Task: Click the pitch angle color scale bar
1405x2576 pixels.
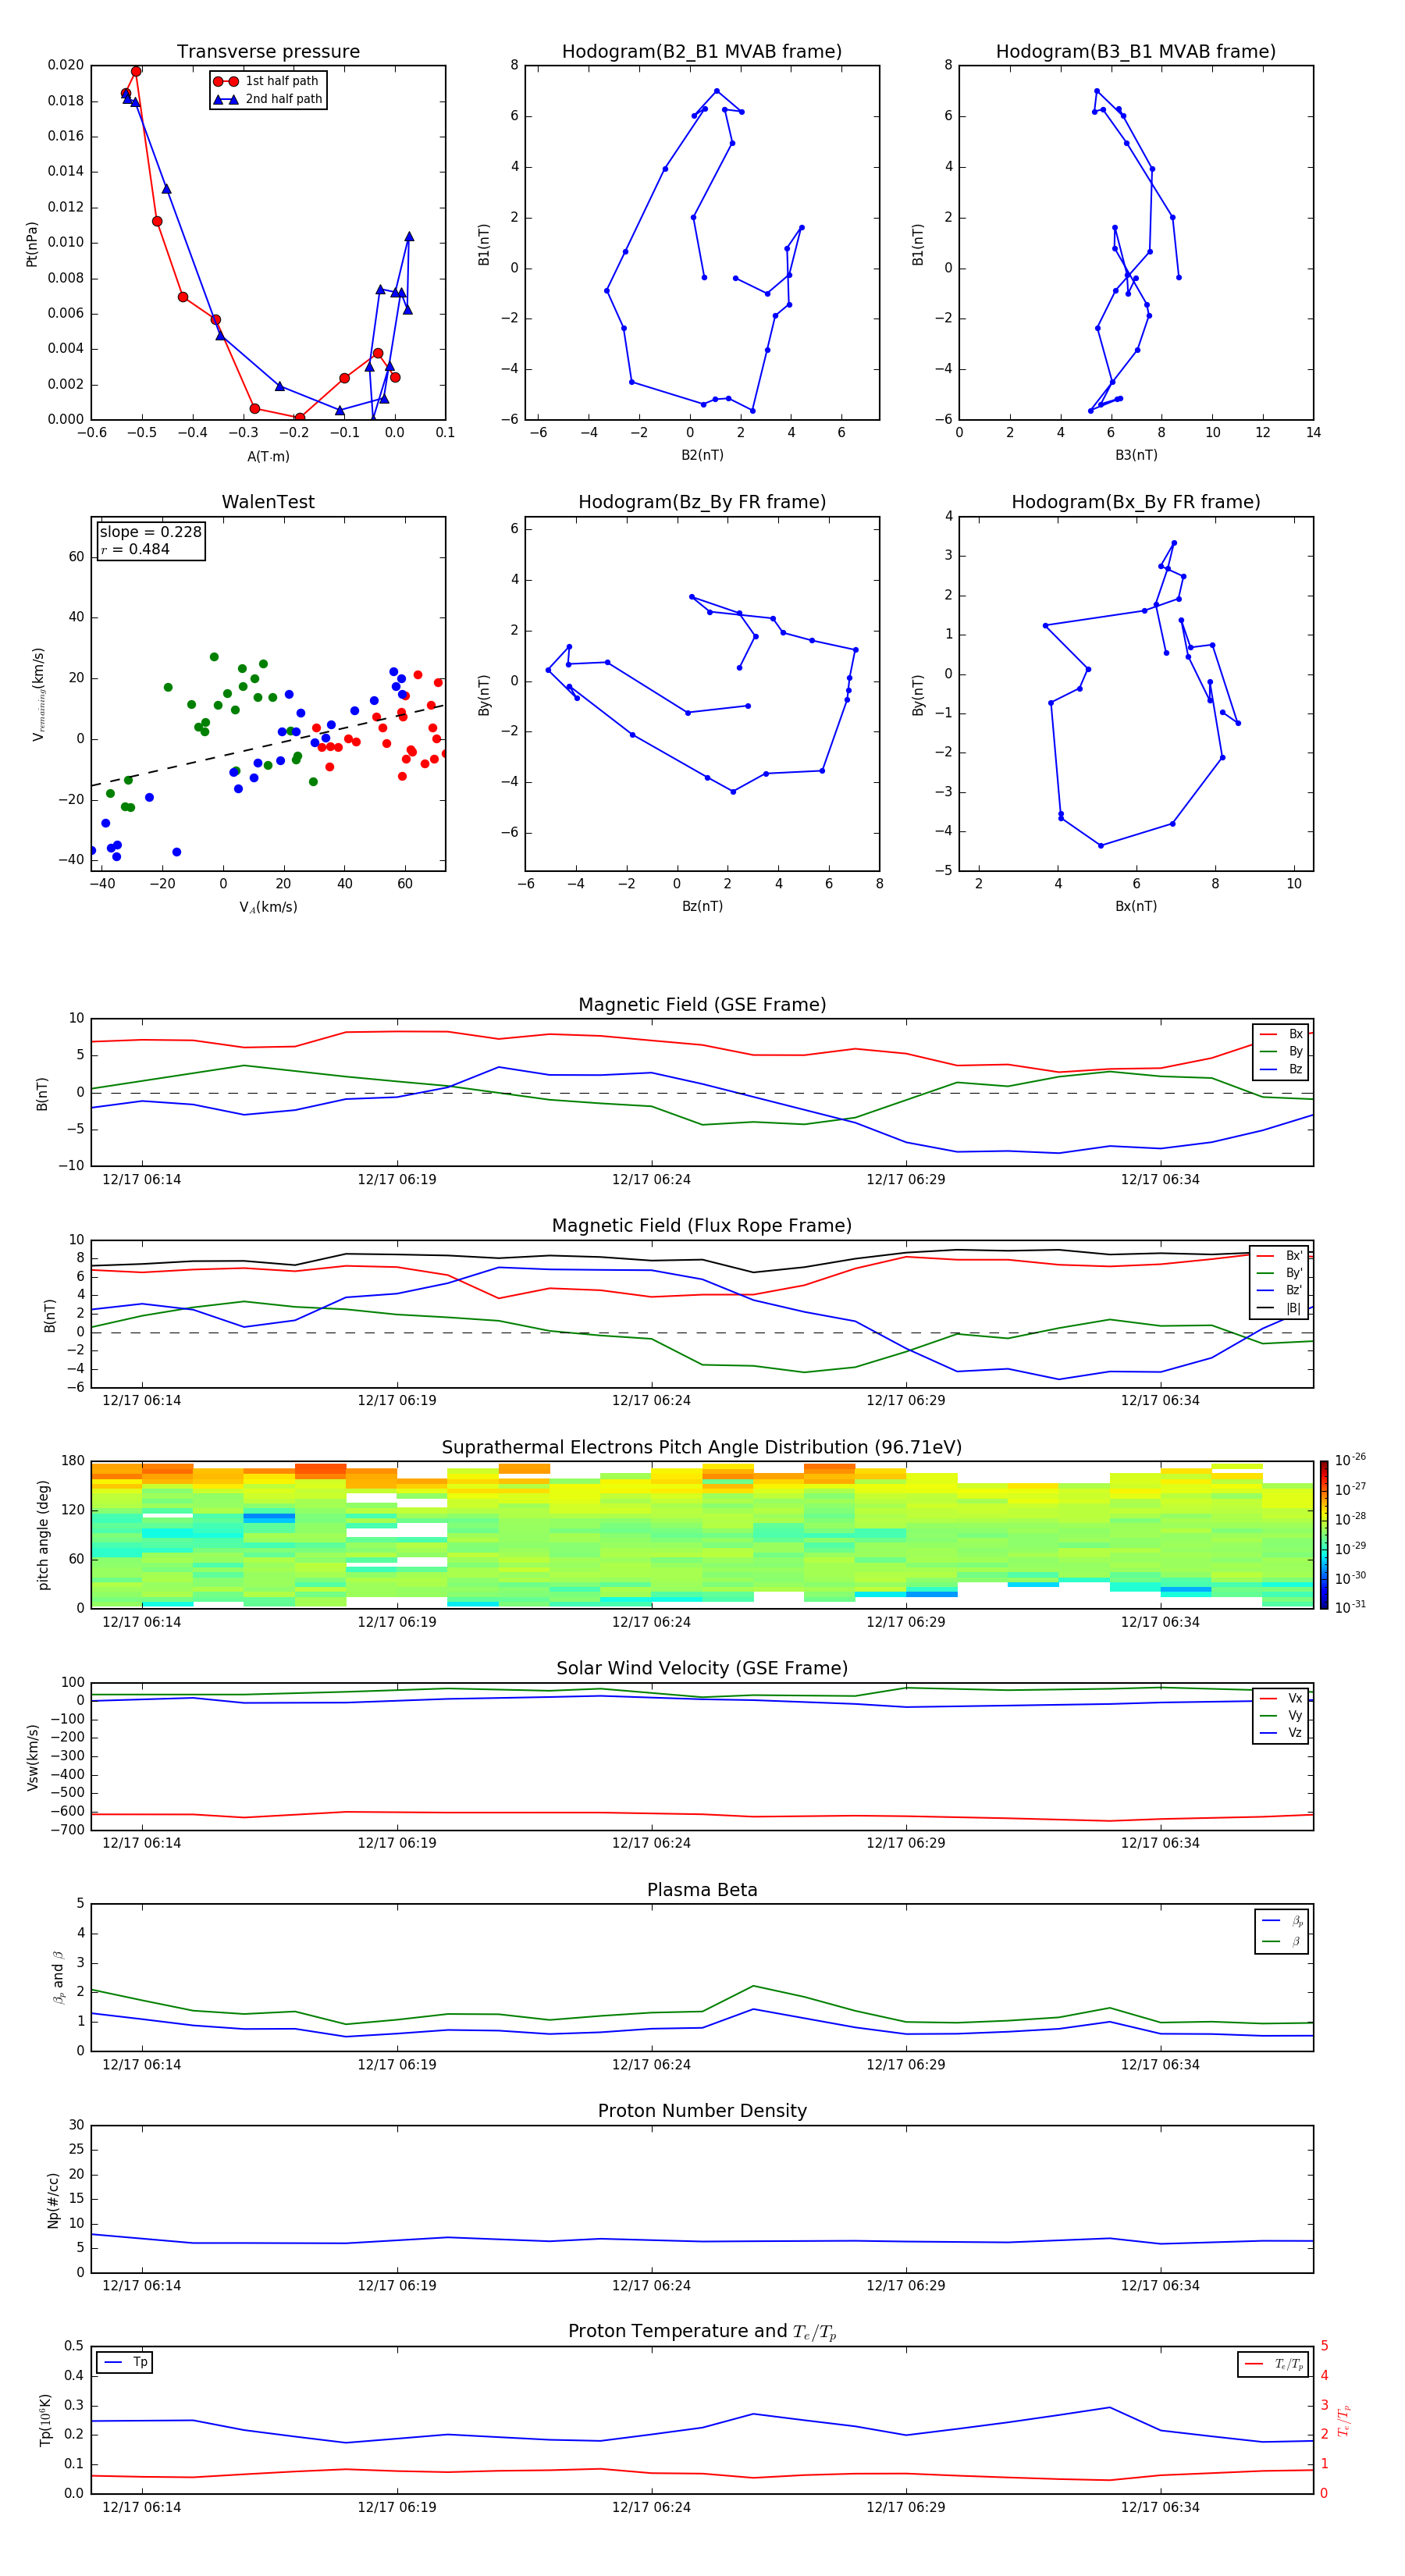Action: [1323, 1534]
